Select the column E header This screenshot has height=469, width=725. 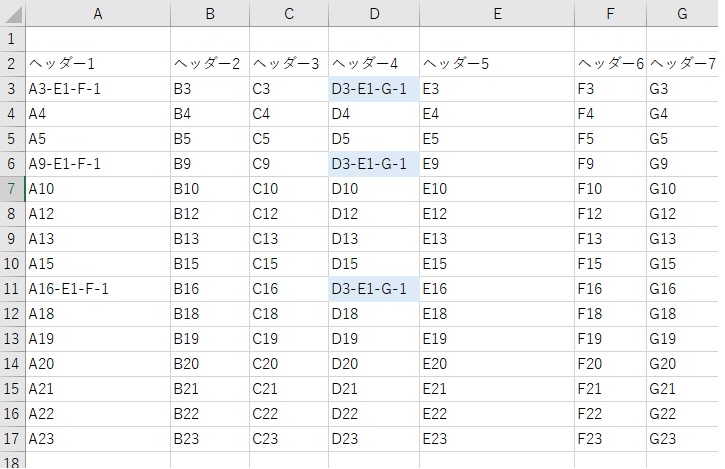[x=496, y=13]
